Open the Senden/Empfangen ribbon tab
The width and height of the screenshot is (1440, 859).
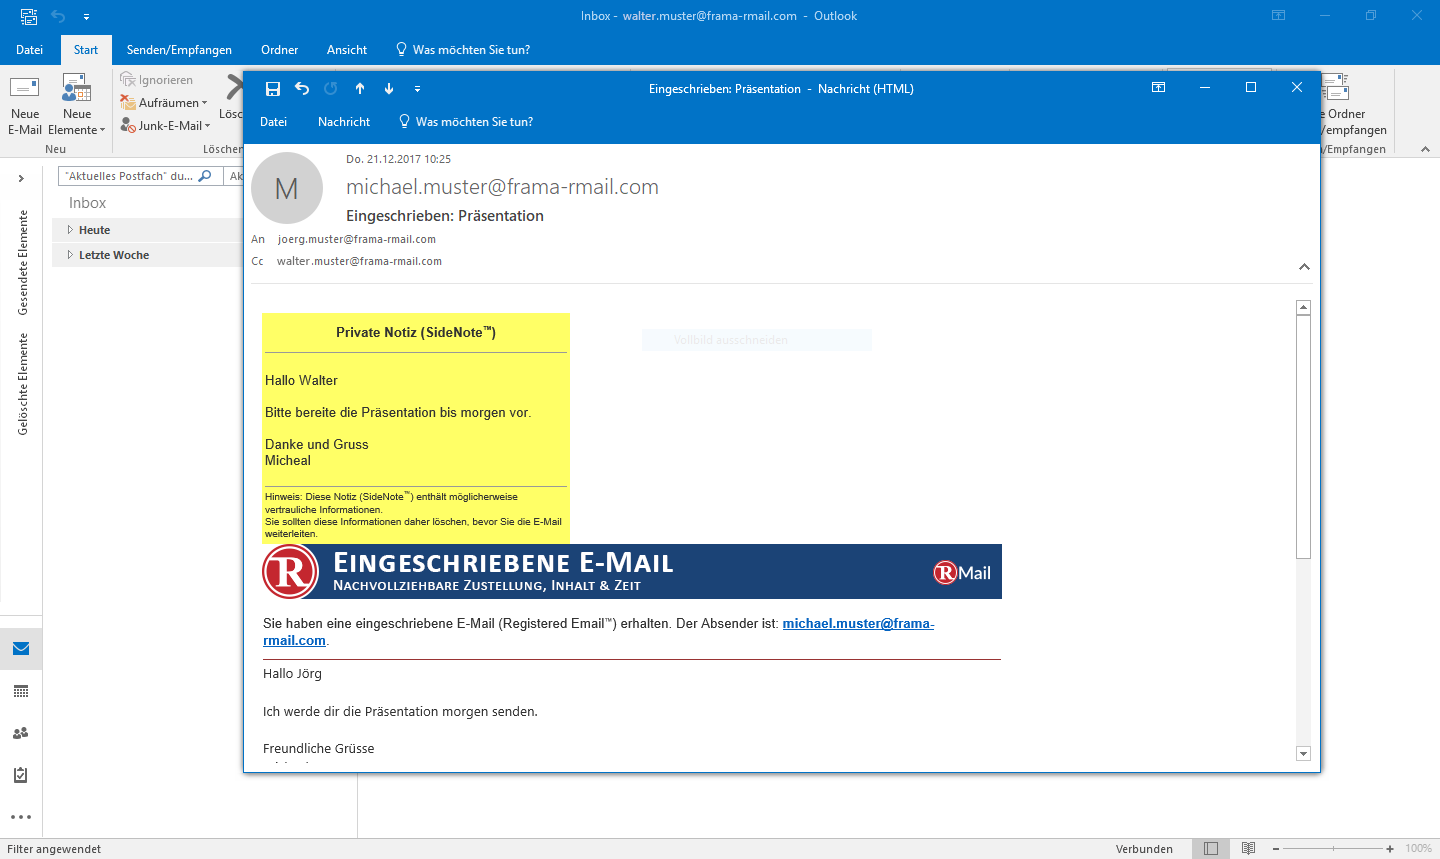179,50
